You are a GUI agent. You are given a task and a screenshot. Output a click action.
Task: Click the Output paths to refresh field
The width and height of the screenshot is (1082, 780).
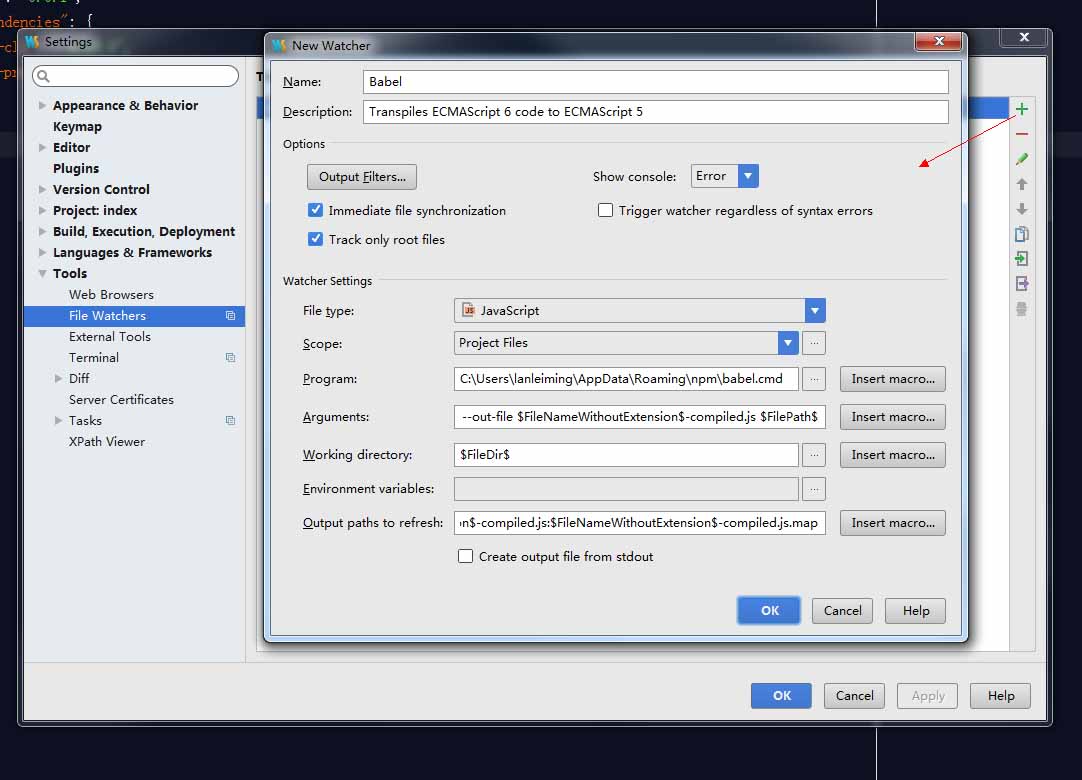640,523
